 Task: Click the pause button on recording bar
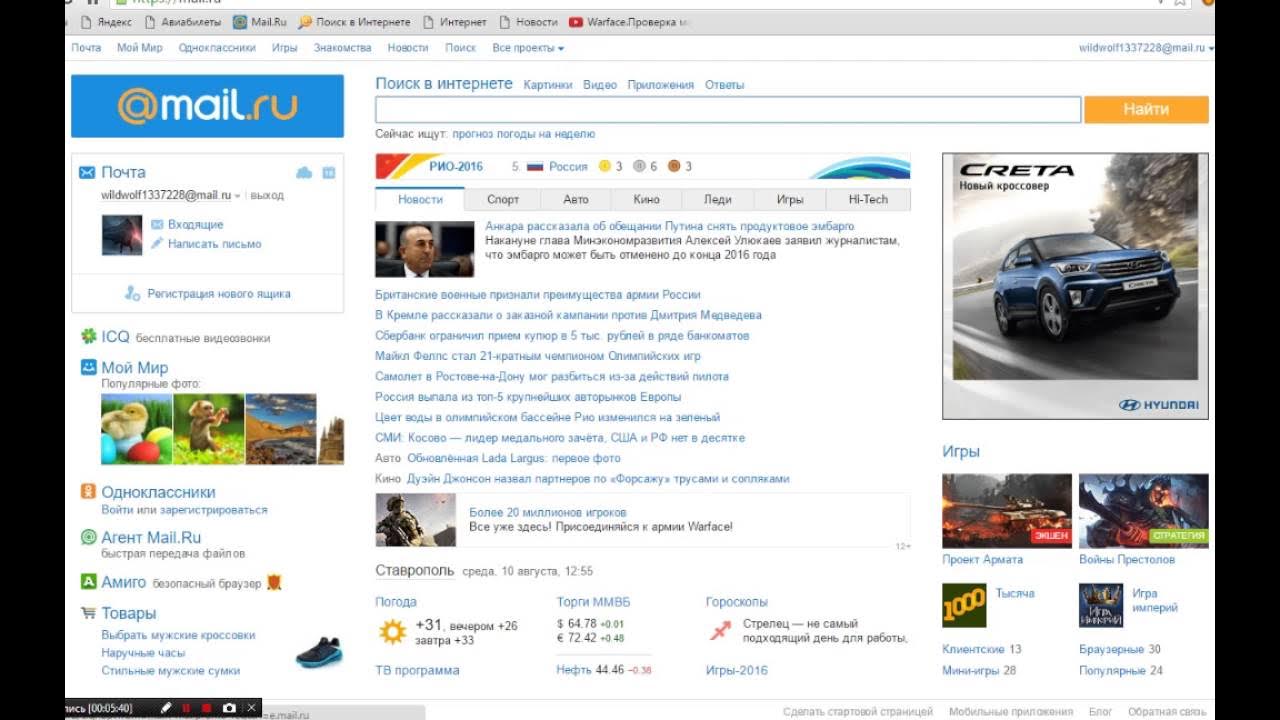coord(186,708)
